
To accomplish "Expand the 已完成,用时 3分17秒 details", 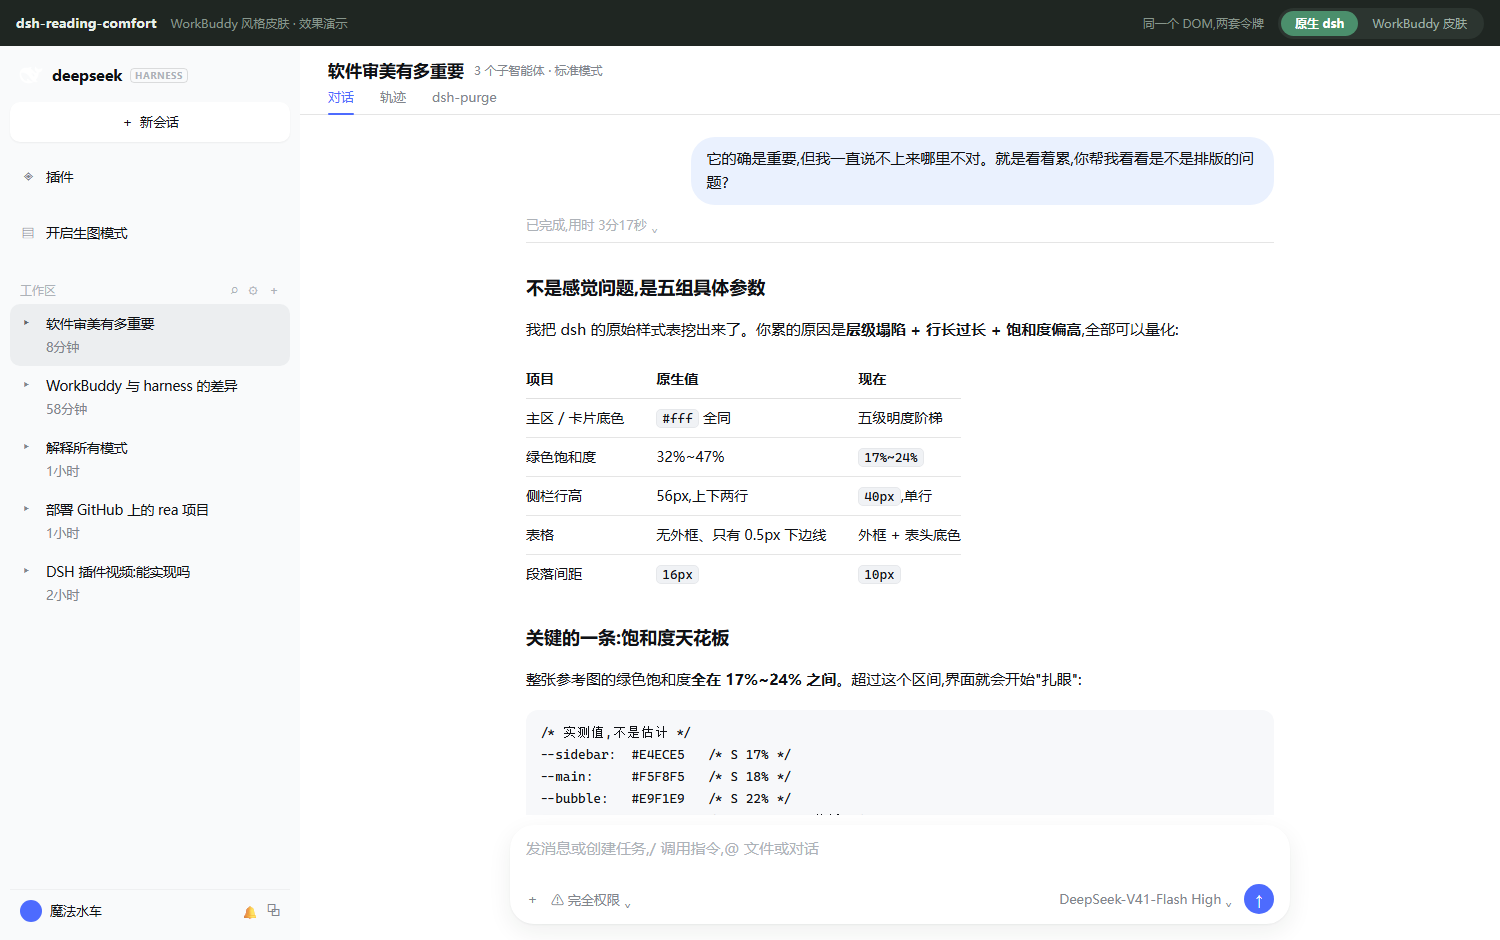I will [x=592, y=226].
